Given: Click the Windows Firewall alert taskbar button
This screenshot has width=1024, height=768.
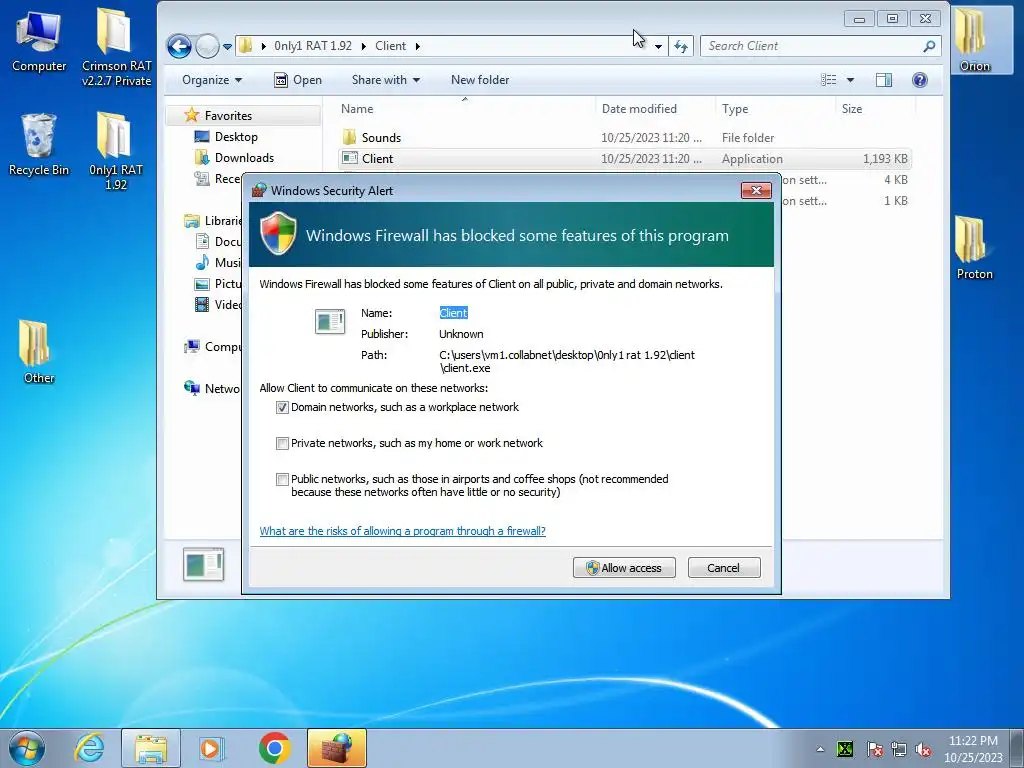Looking at the screenshot, I should 337,748.
